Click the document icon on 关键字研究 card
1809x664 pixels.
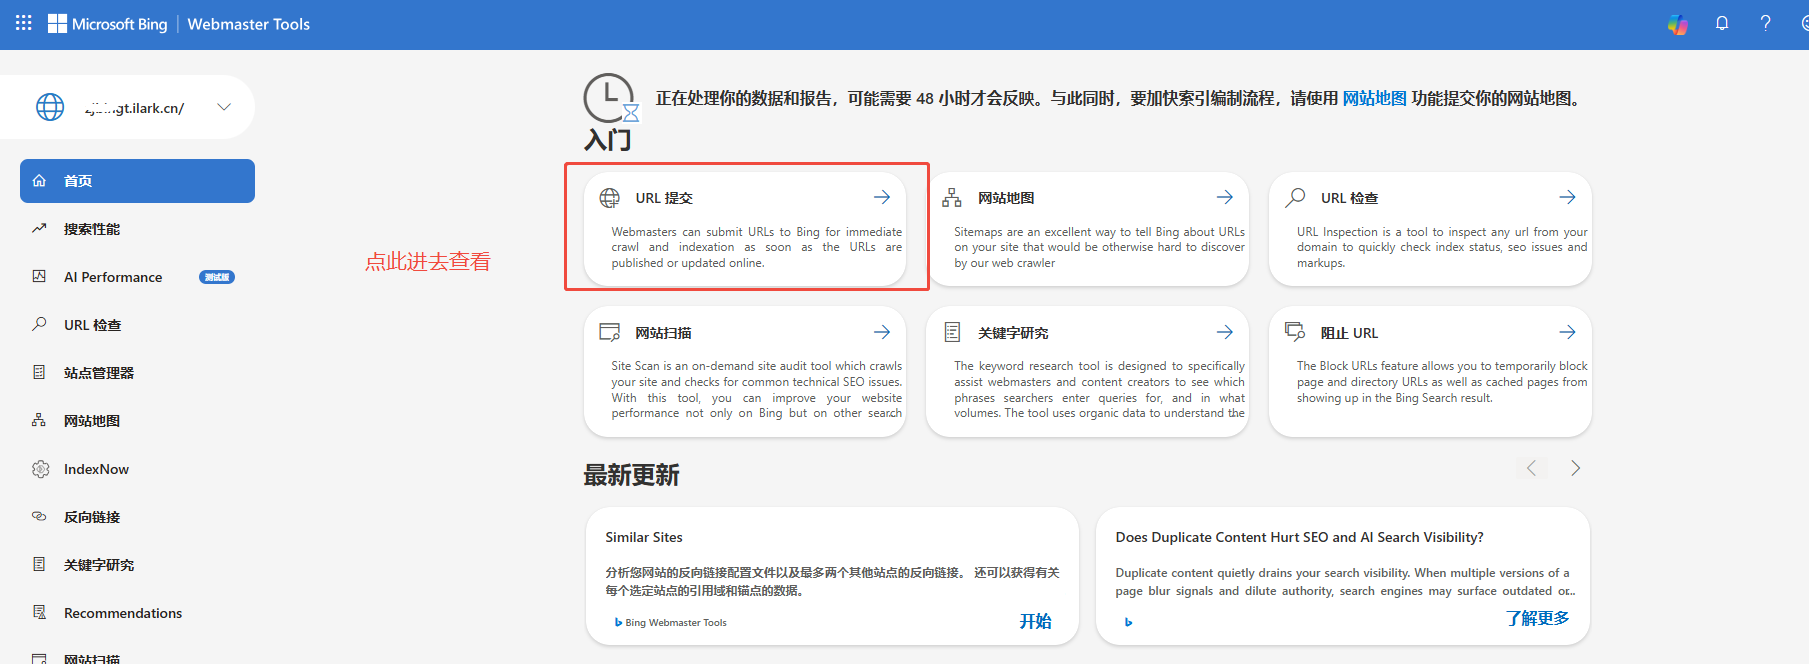[x=952, y=332]
